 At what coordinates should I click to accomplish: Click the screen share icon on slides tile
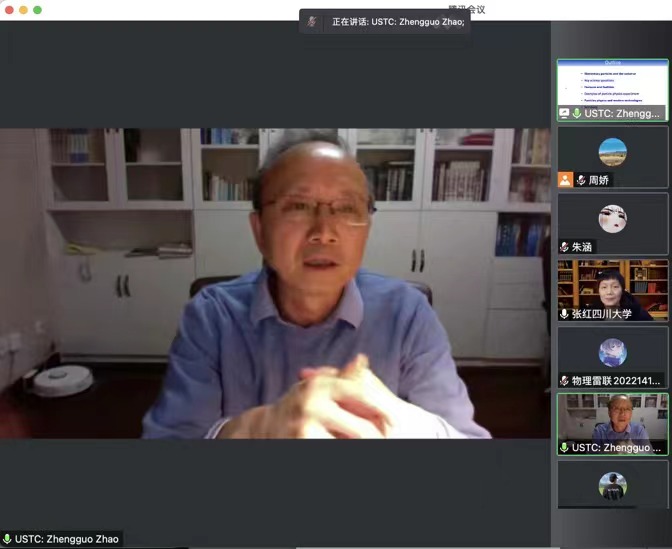pos(565,113)
